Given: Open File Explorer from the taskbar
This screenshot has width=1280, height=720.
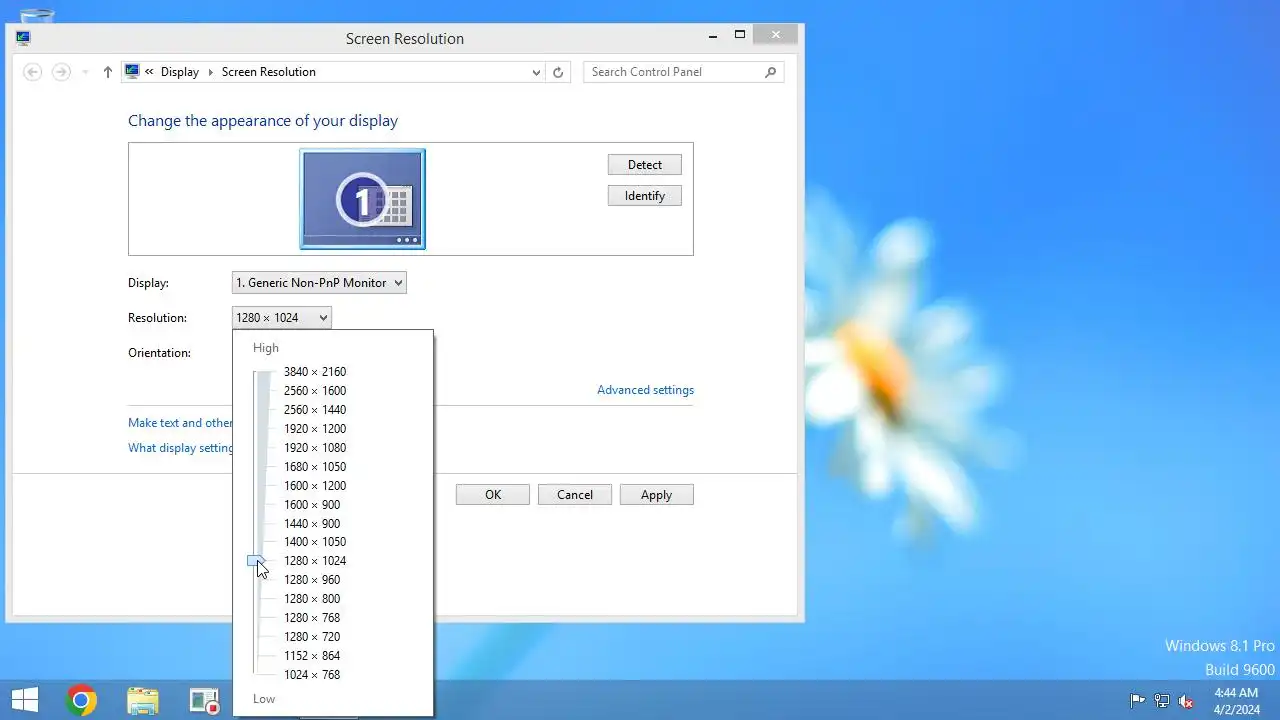Looking at the screenshot, I should 143,701.
